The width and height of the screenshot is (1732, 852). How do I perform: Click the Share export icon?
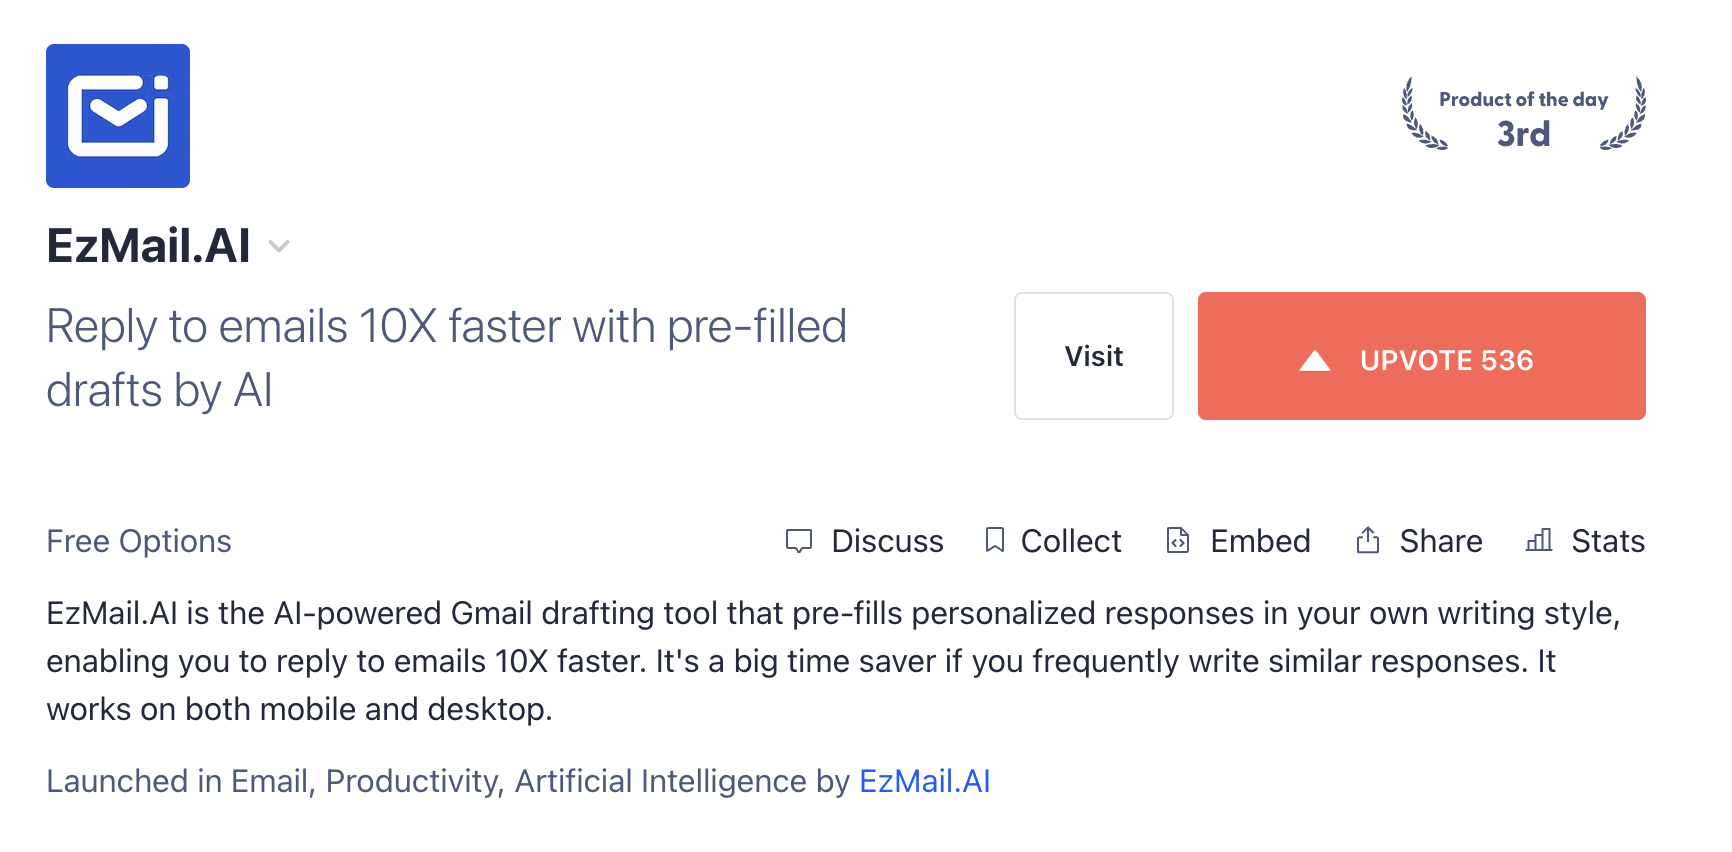1367,541
